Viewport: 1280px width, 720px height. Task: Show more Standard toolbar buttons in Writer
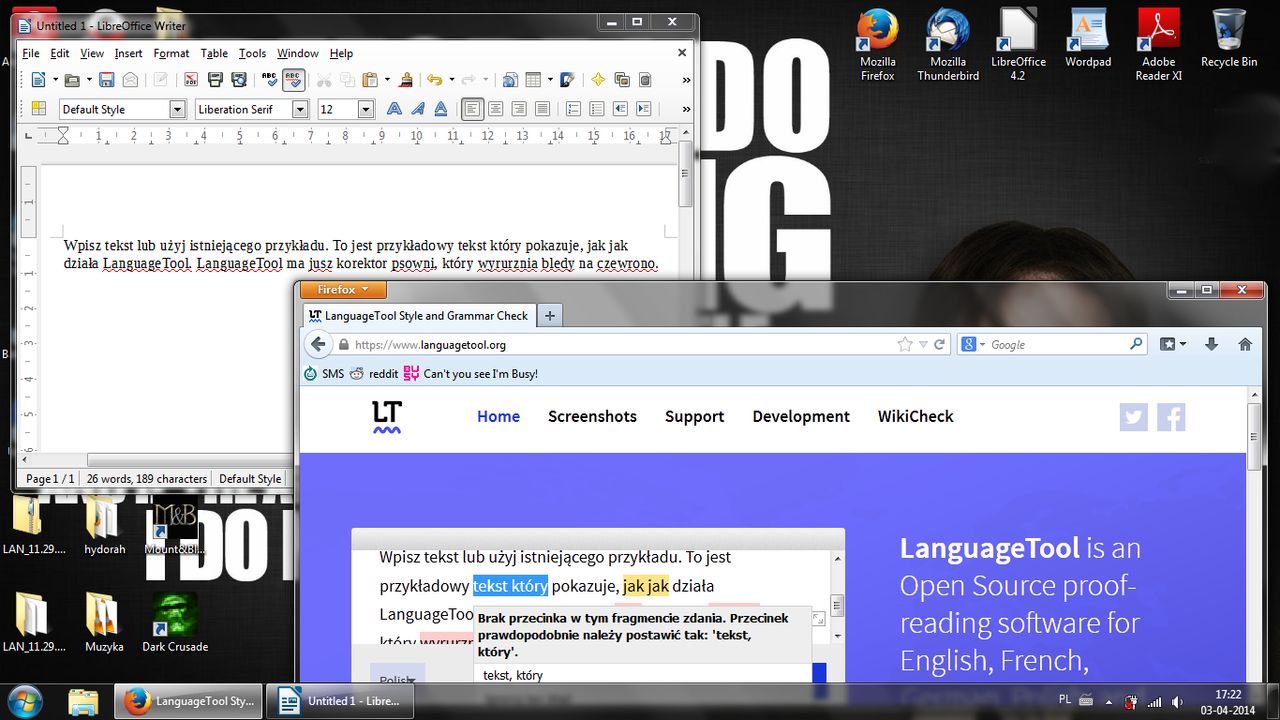(x=686, y=80)
